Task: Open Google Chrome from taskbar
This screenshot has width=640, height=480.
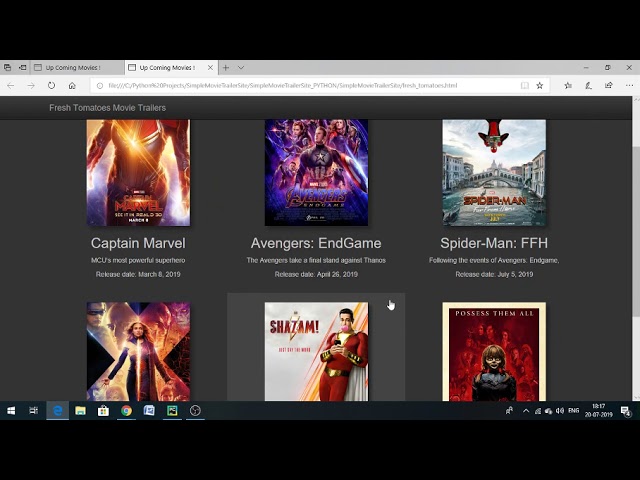Action: click(126, 411)
